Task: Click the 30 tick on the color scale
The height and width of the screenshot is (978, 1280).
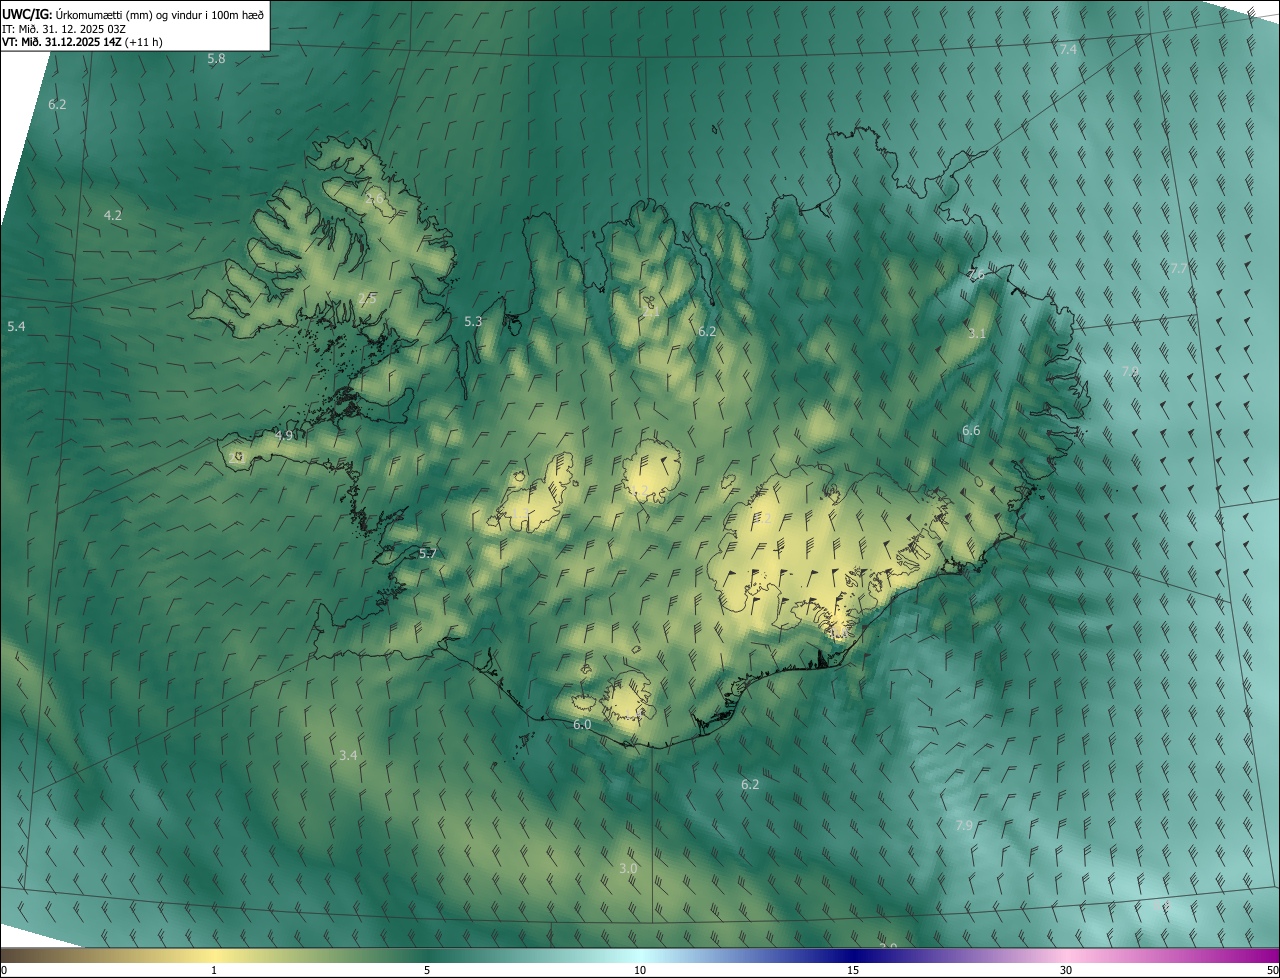Action: (1066, 970)
